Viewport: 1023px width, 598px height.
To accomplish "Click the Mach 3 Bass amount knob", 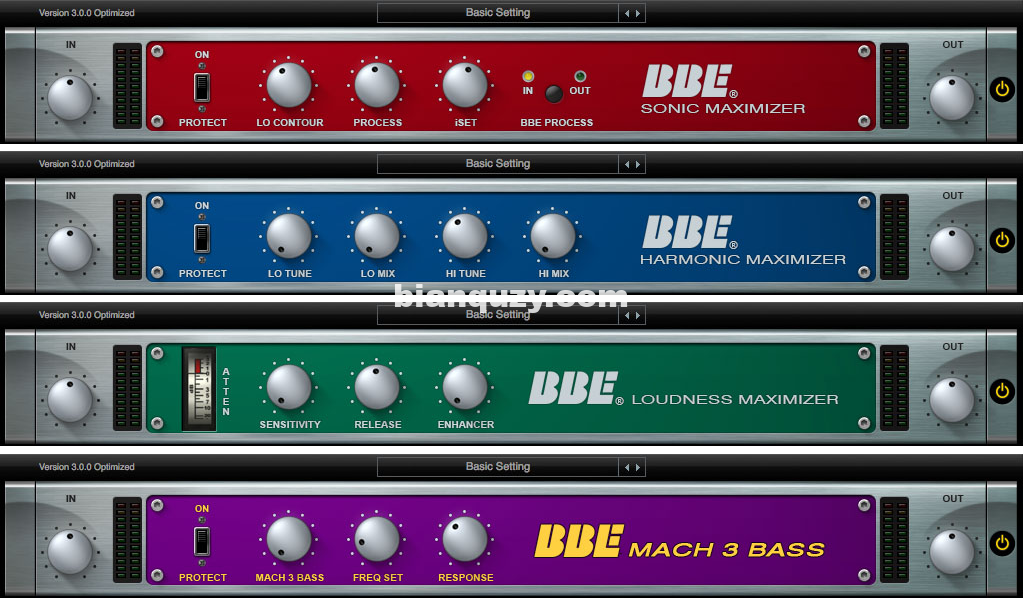I will [x=289, y=539].
